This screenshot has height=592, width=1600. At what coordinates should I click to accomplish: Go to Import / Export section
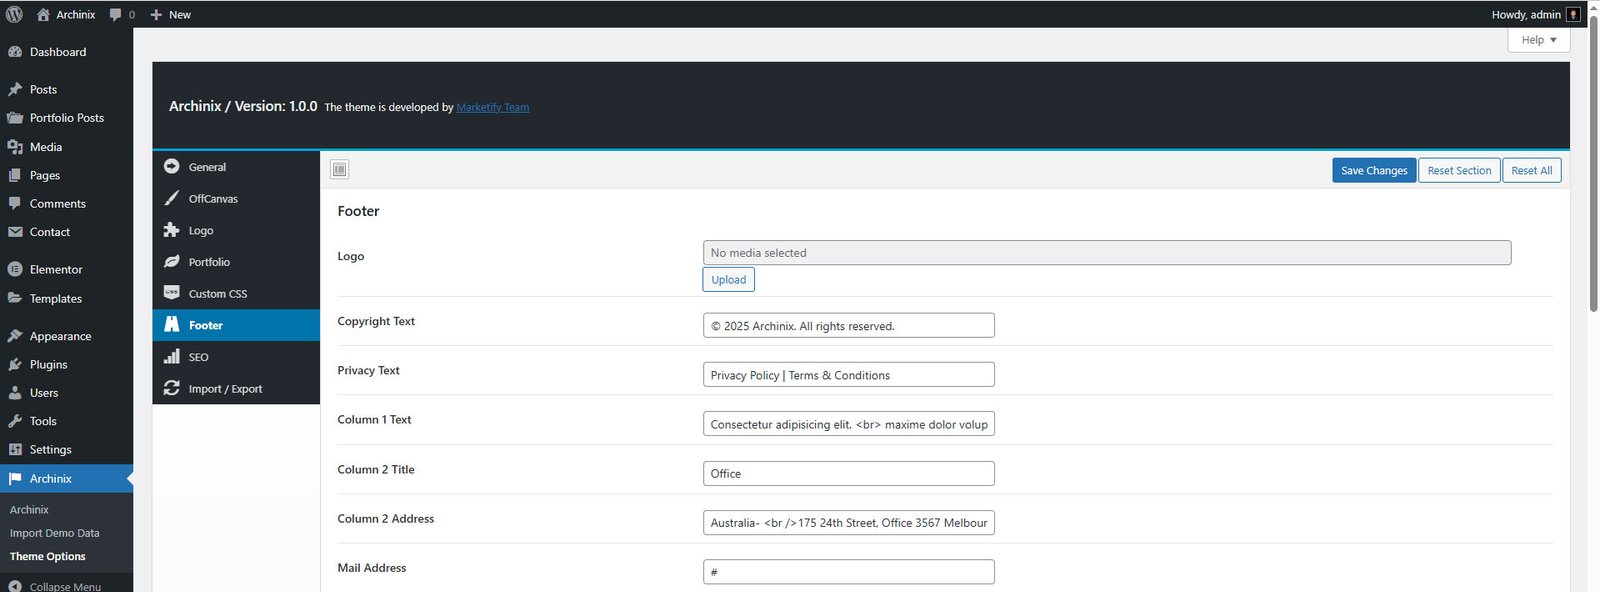point(225,389)
